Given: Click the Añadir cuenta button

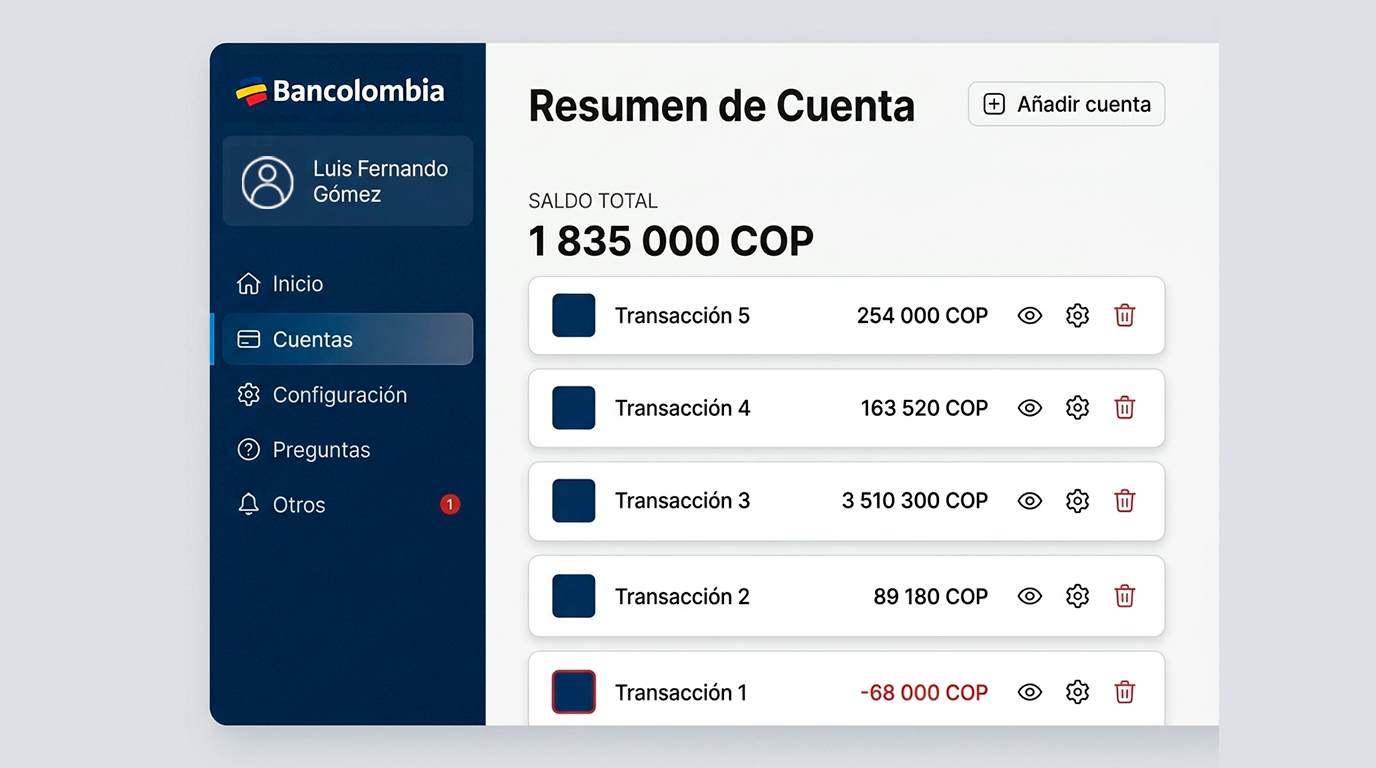Looking at the screenshot, I should coord(1066,104).
